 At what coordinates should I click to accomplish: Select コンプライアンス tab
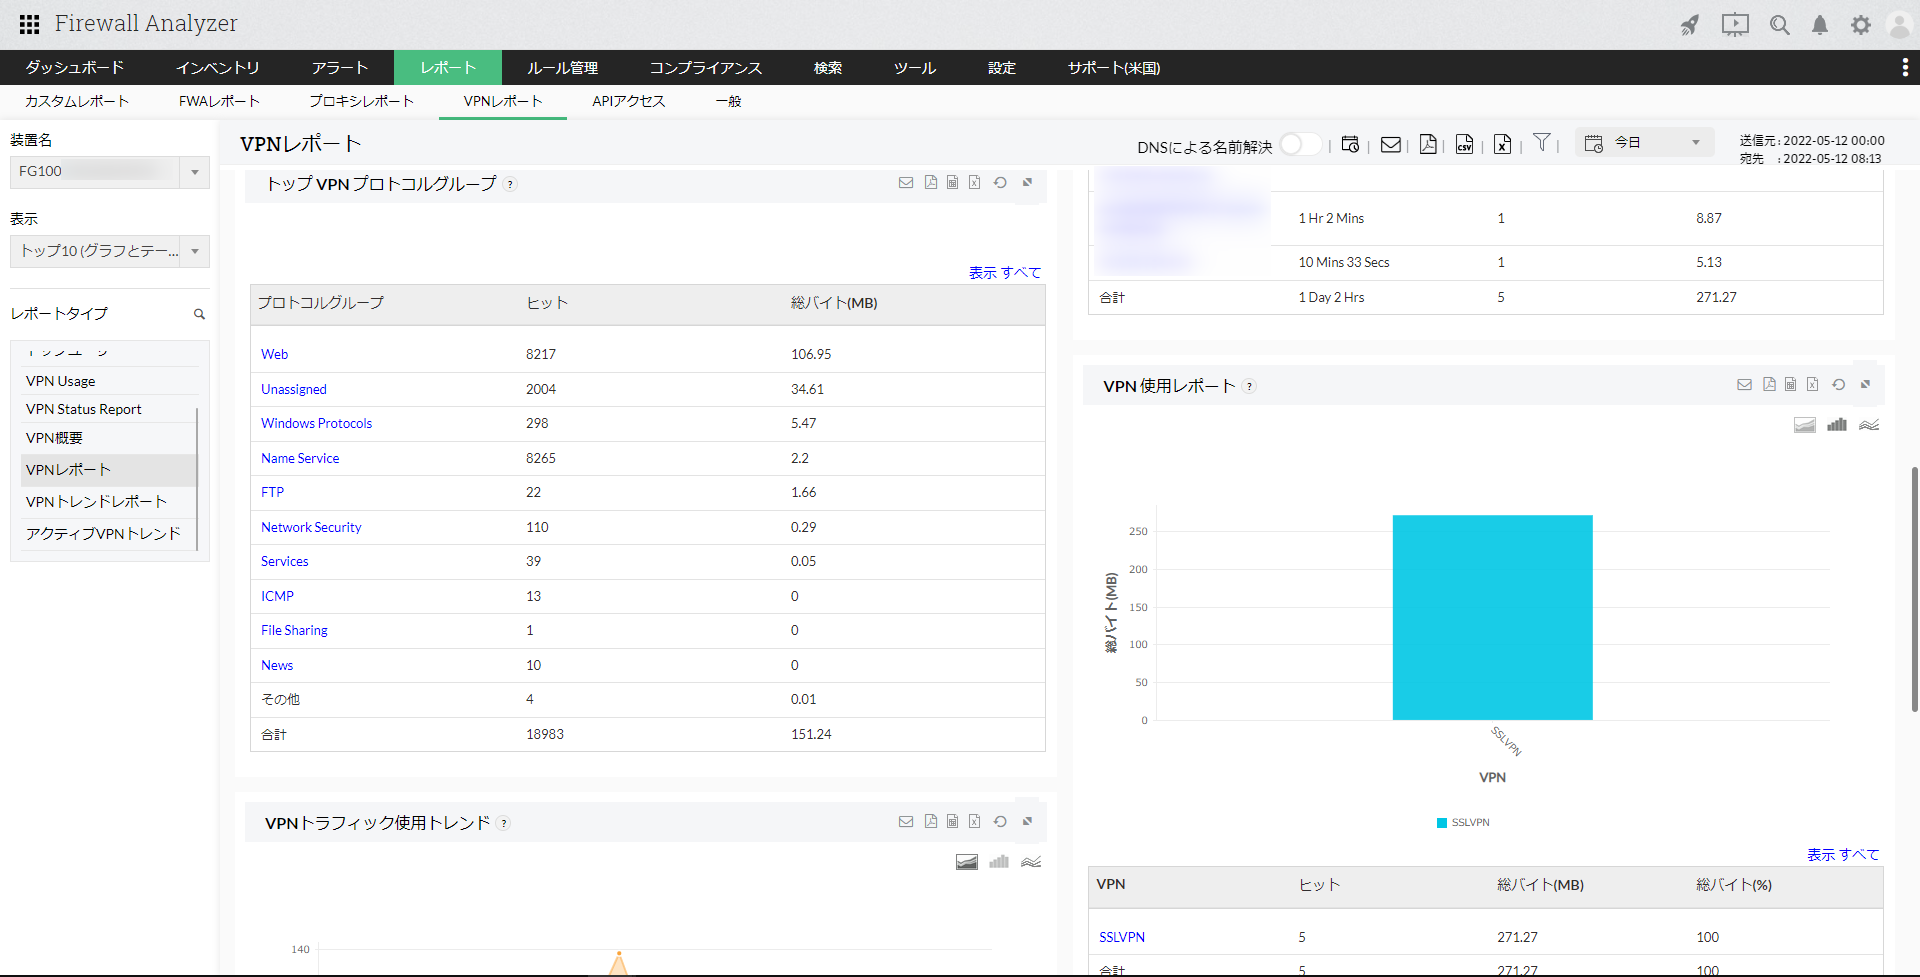coord(706,67)
